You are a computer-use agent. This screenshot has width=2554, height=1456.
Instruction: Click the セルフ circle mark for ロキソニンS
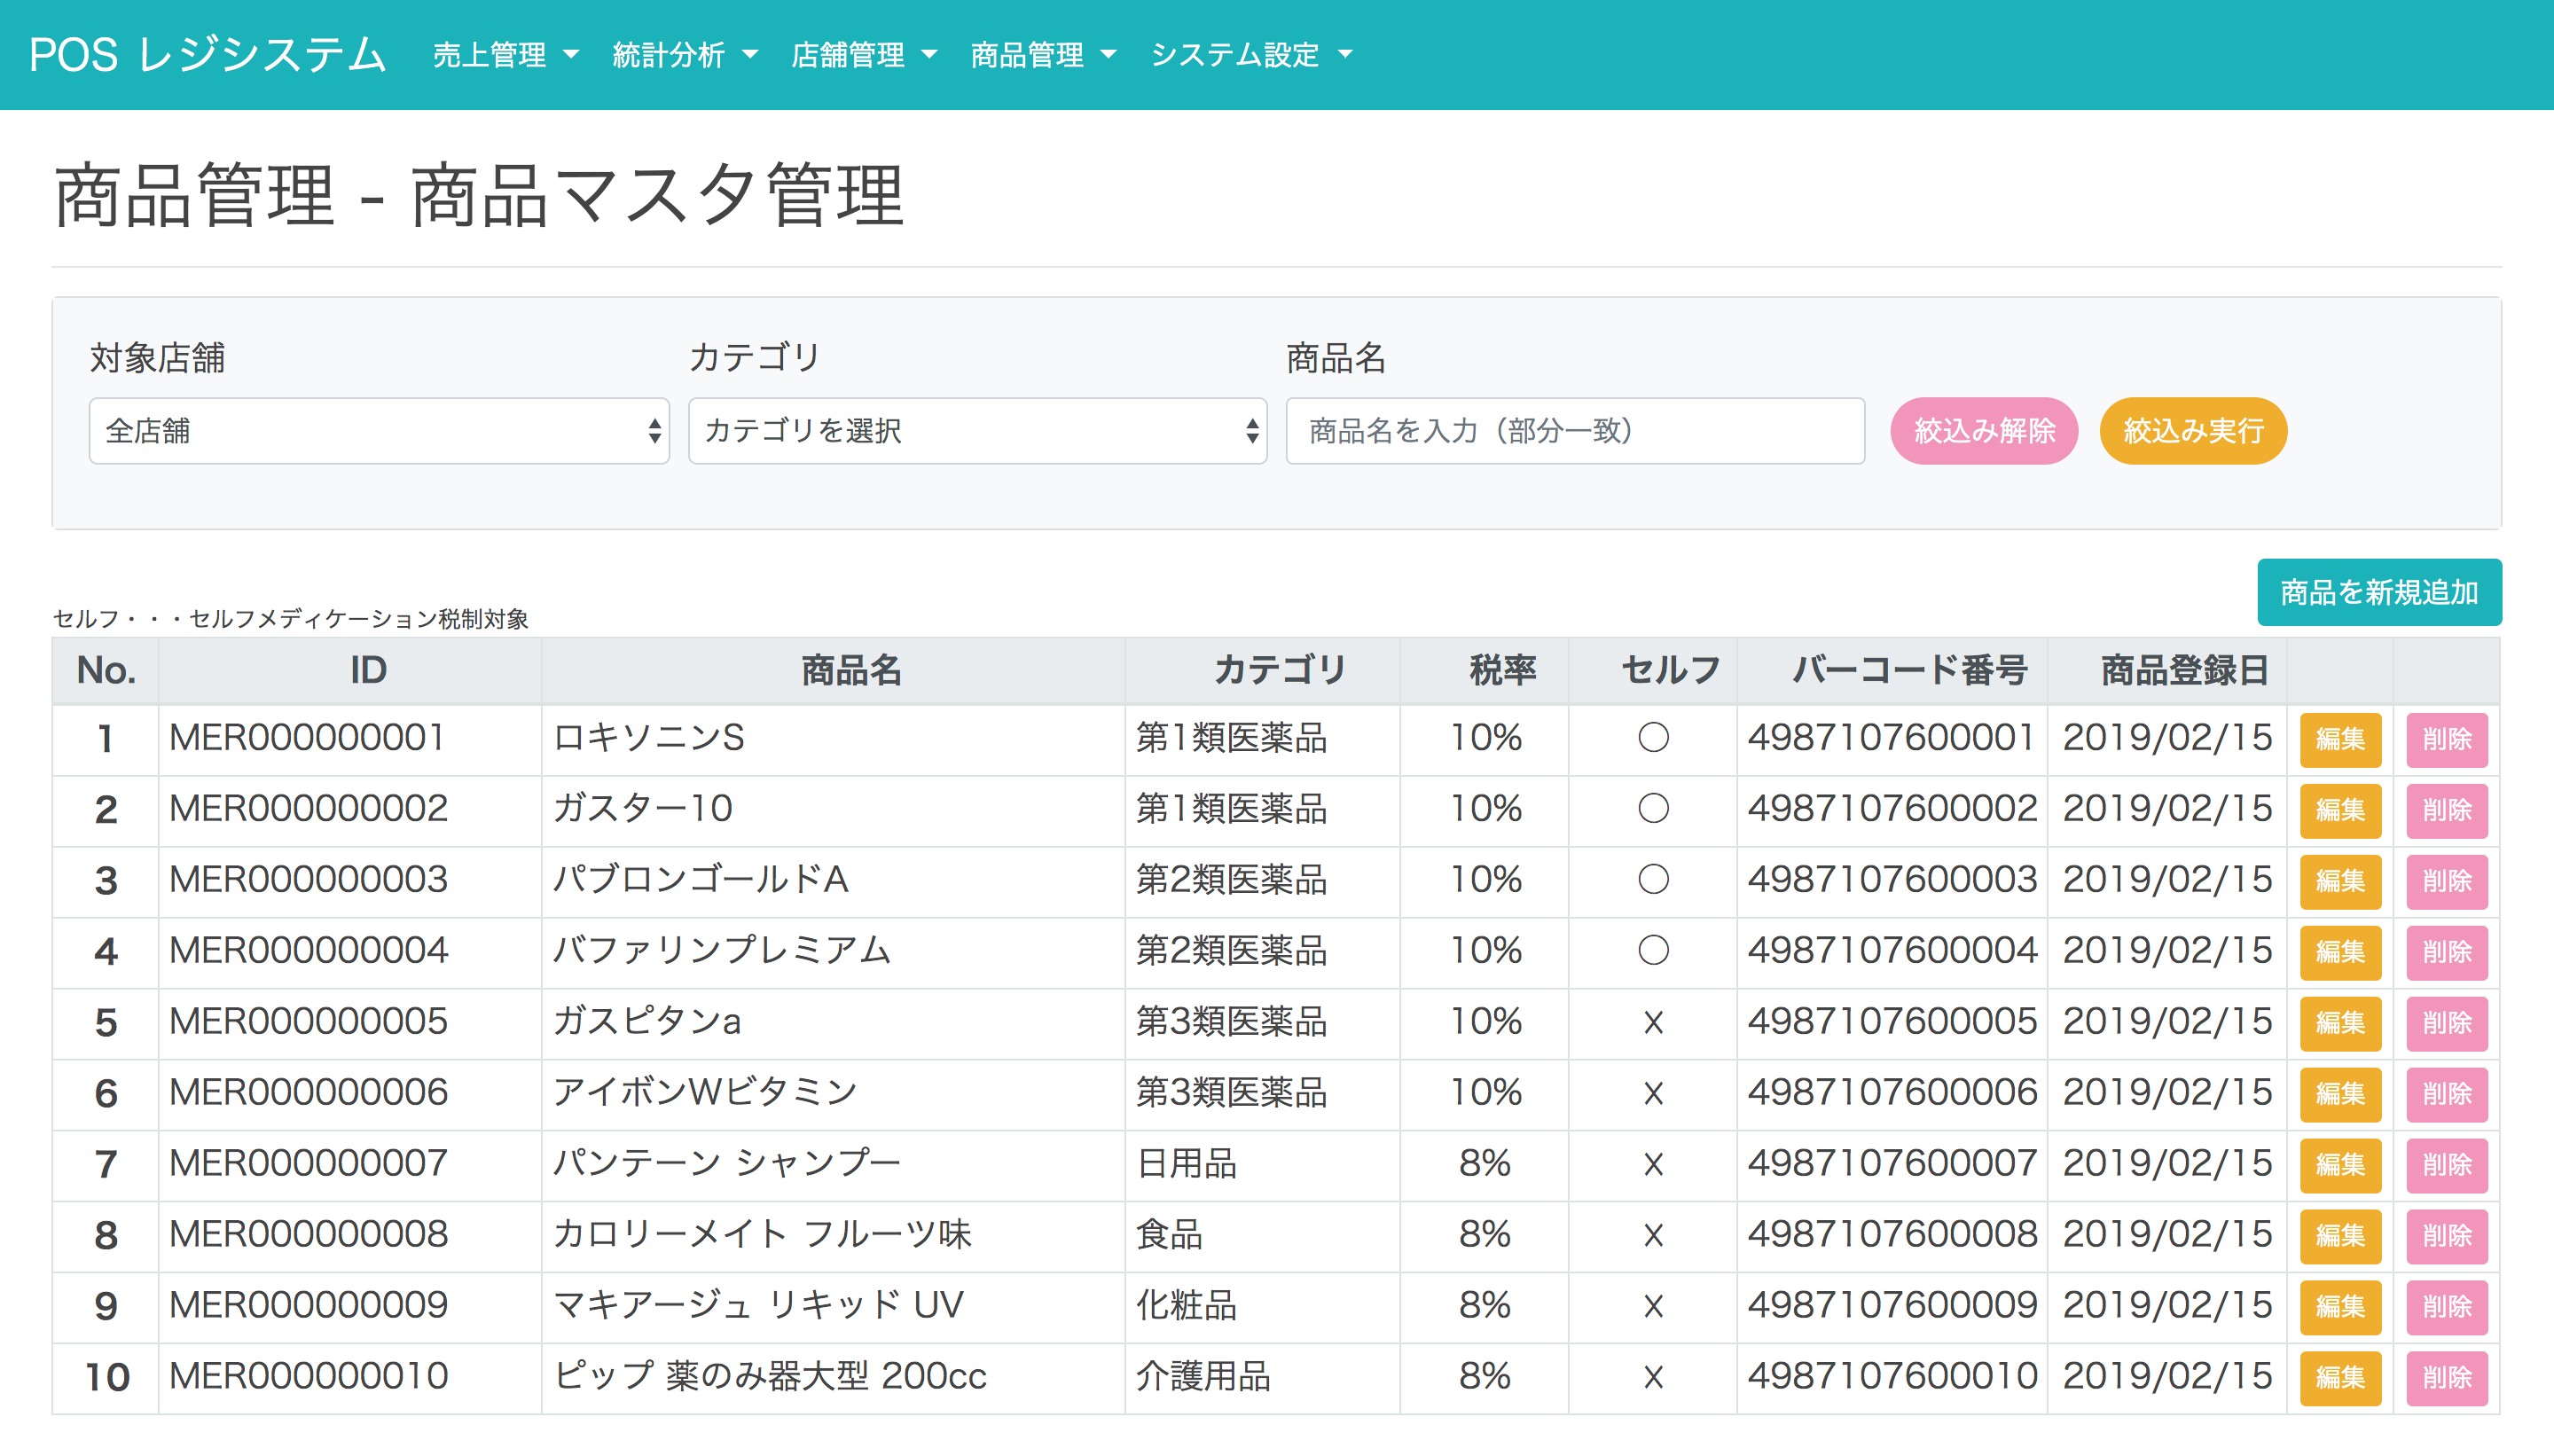coord(1653,738)
